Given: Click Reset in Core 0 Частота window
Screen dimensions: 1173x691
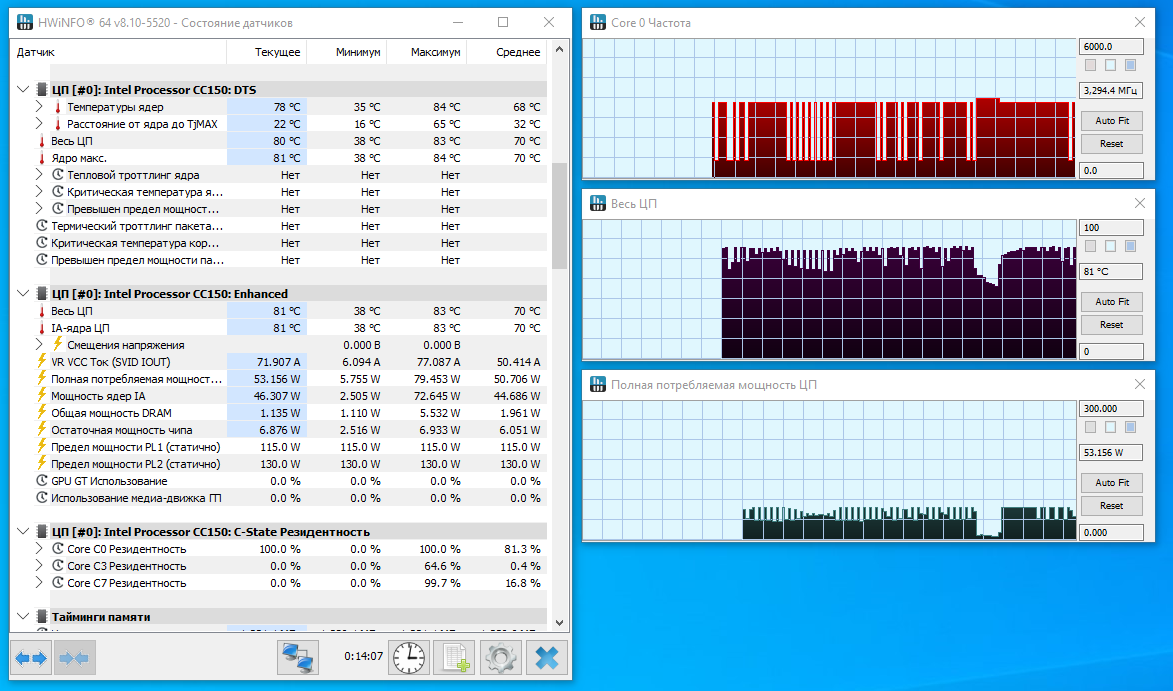Looking at the screenshot, I should [x=1112, y=144].
